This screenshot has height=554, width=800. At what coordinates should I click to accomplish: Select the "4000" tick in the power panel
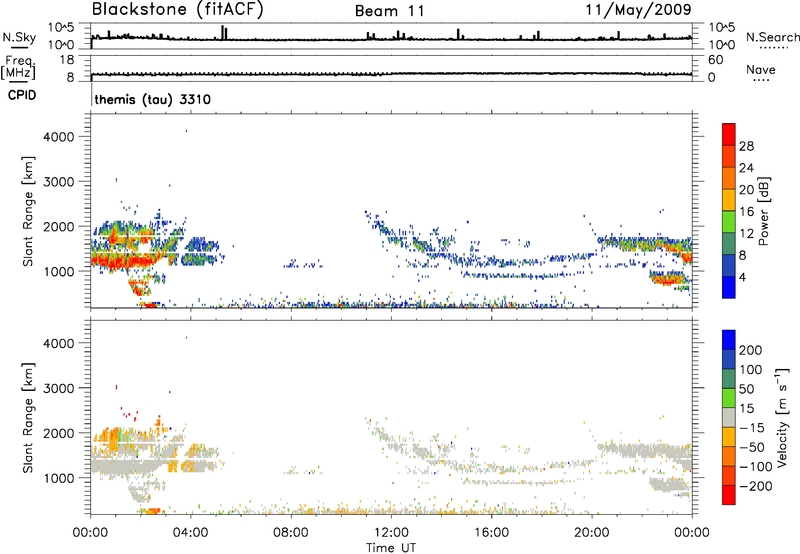tap(59, 137)
